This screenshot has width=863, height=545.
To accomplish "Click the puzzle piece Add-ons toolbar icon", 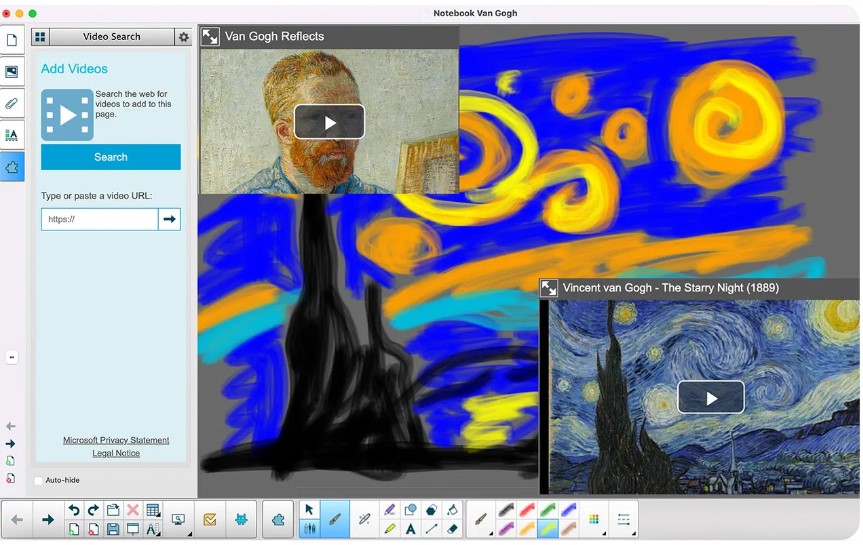I will tap(278, 520).
